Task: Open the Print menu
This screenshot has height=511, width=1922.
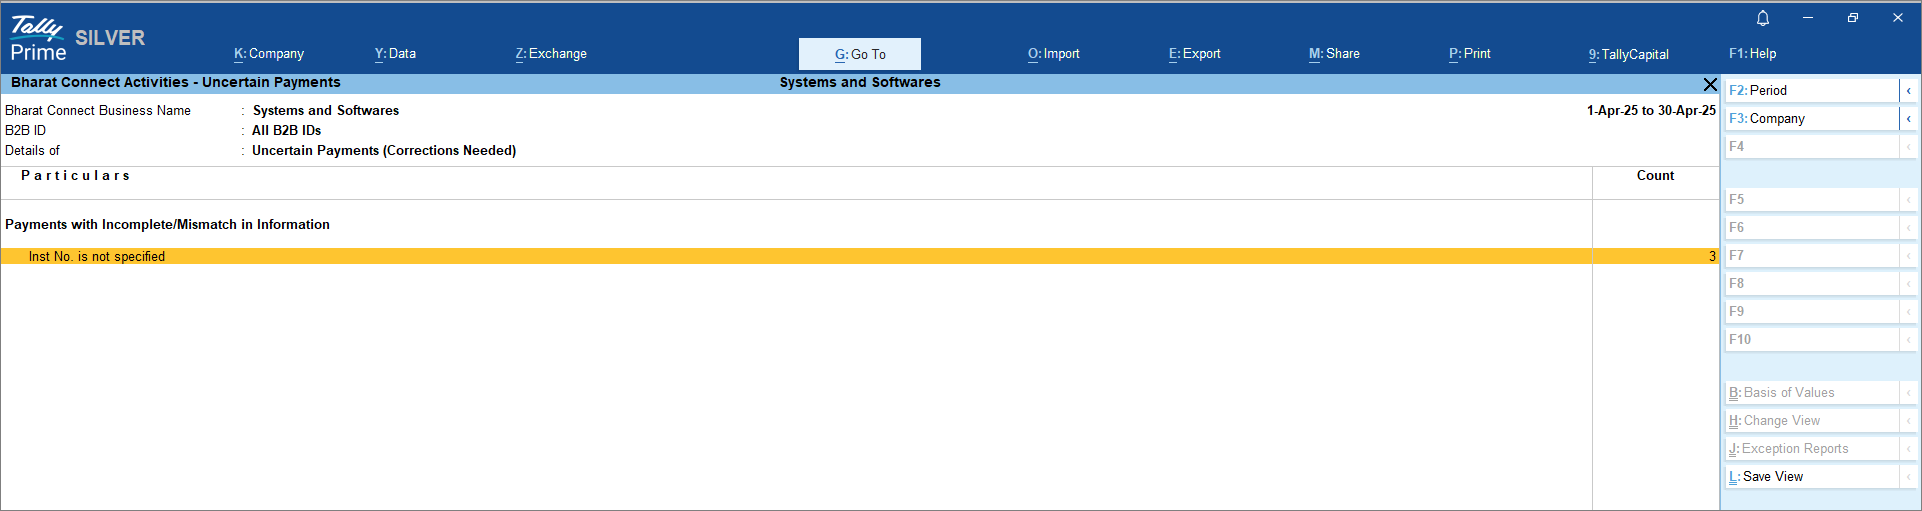Action: 1469,54
